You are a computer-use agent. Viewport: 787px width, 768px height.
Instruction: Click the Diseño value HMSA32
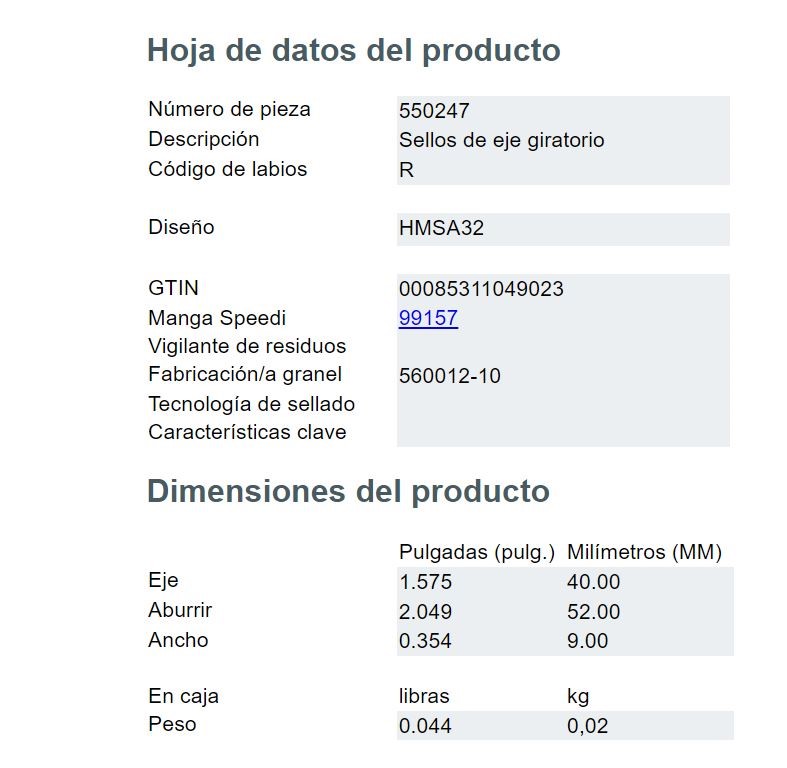click(441, 228)
